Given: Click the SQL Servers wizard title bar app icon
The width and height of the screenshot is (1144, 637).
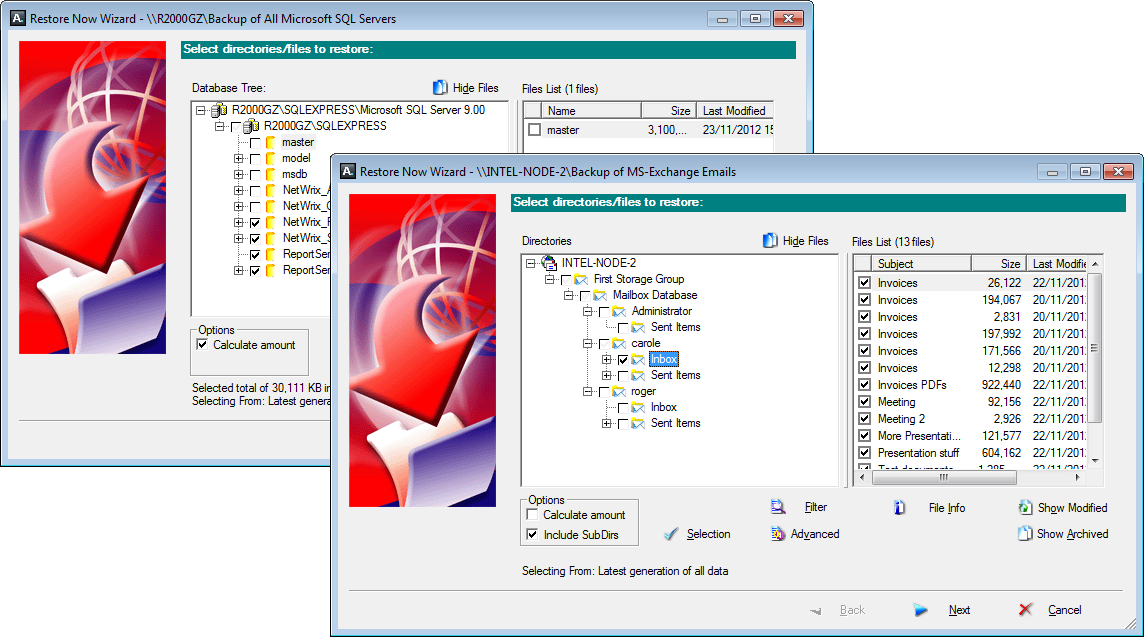Looking at the screenshot, I should [18, 18].
